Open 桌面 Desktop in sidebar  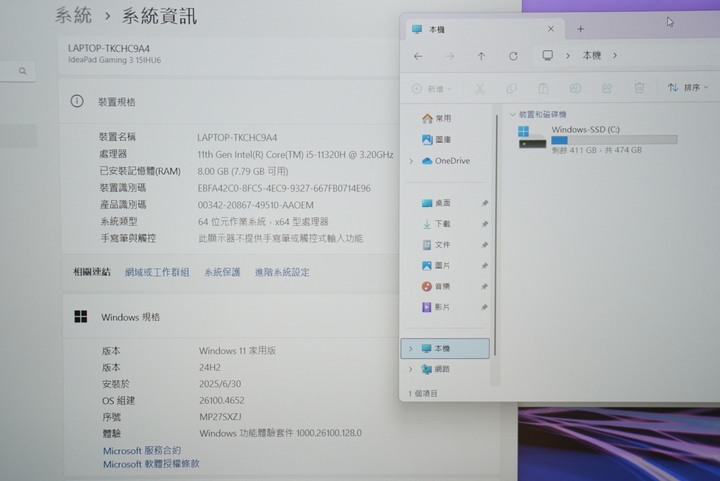436,203
